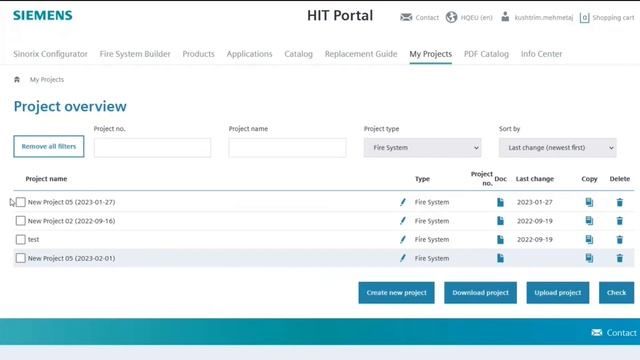
Task: Edit name of New Project 05 (2023-02-01)
Action: click(403, 258)
